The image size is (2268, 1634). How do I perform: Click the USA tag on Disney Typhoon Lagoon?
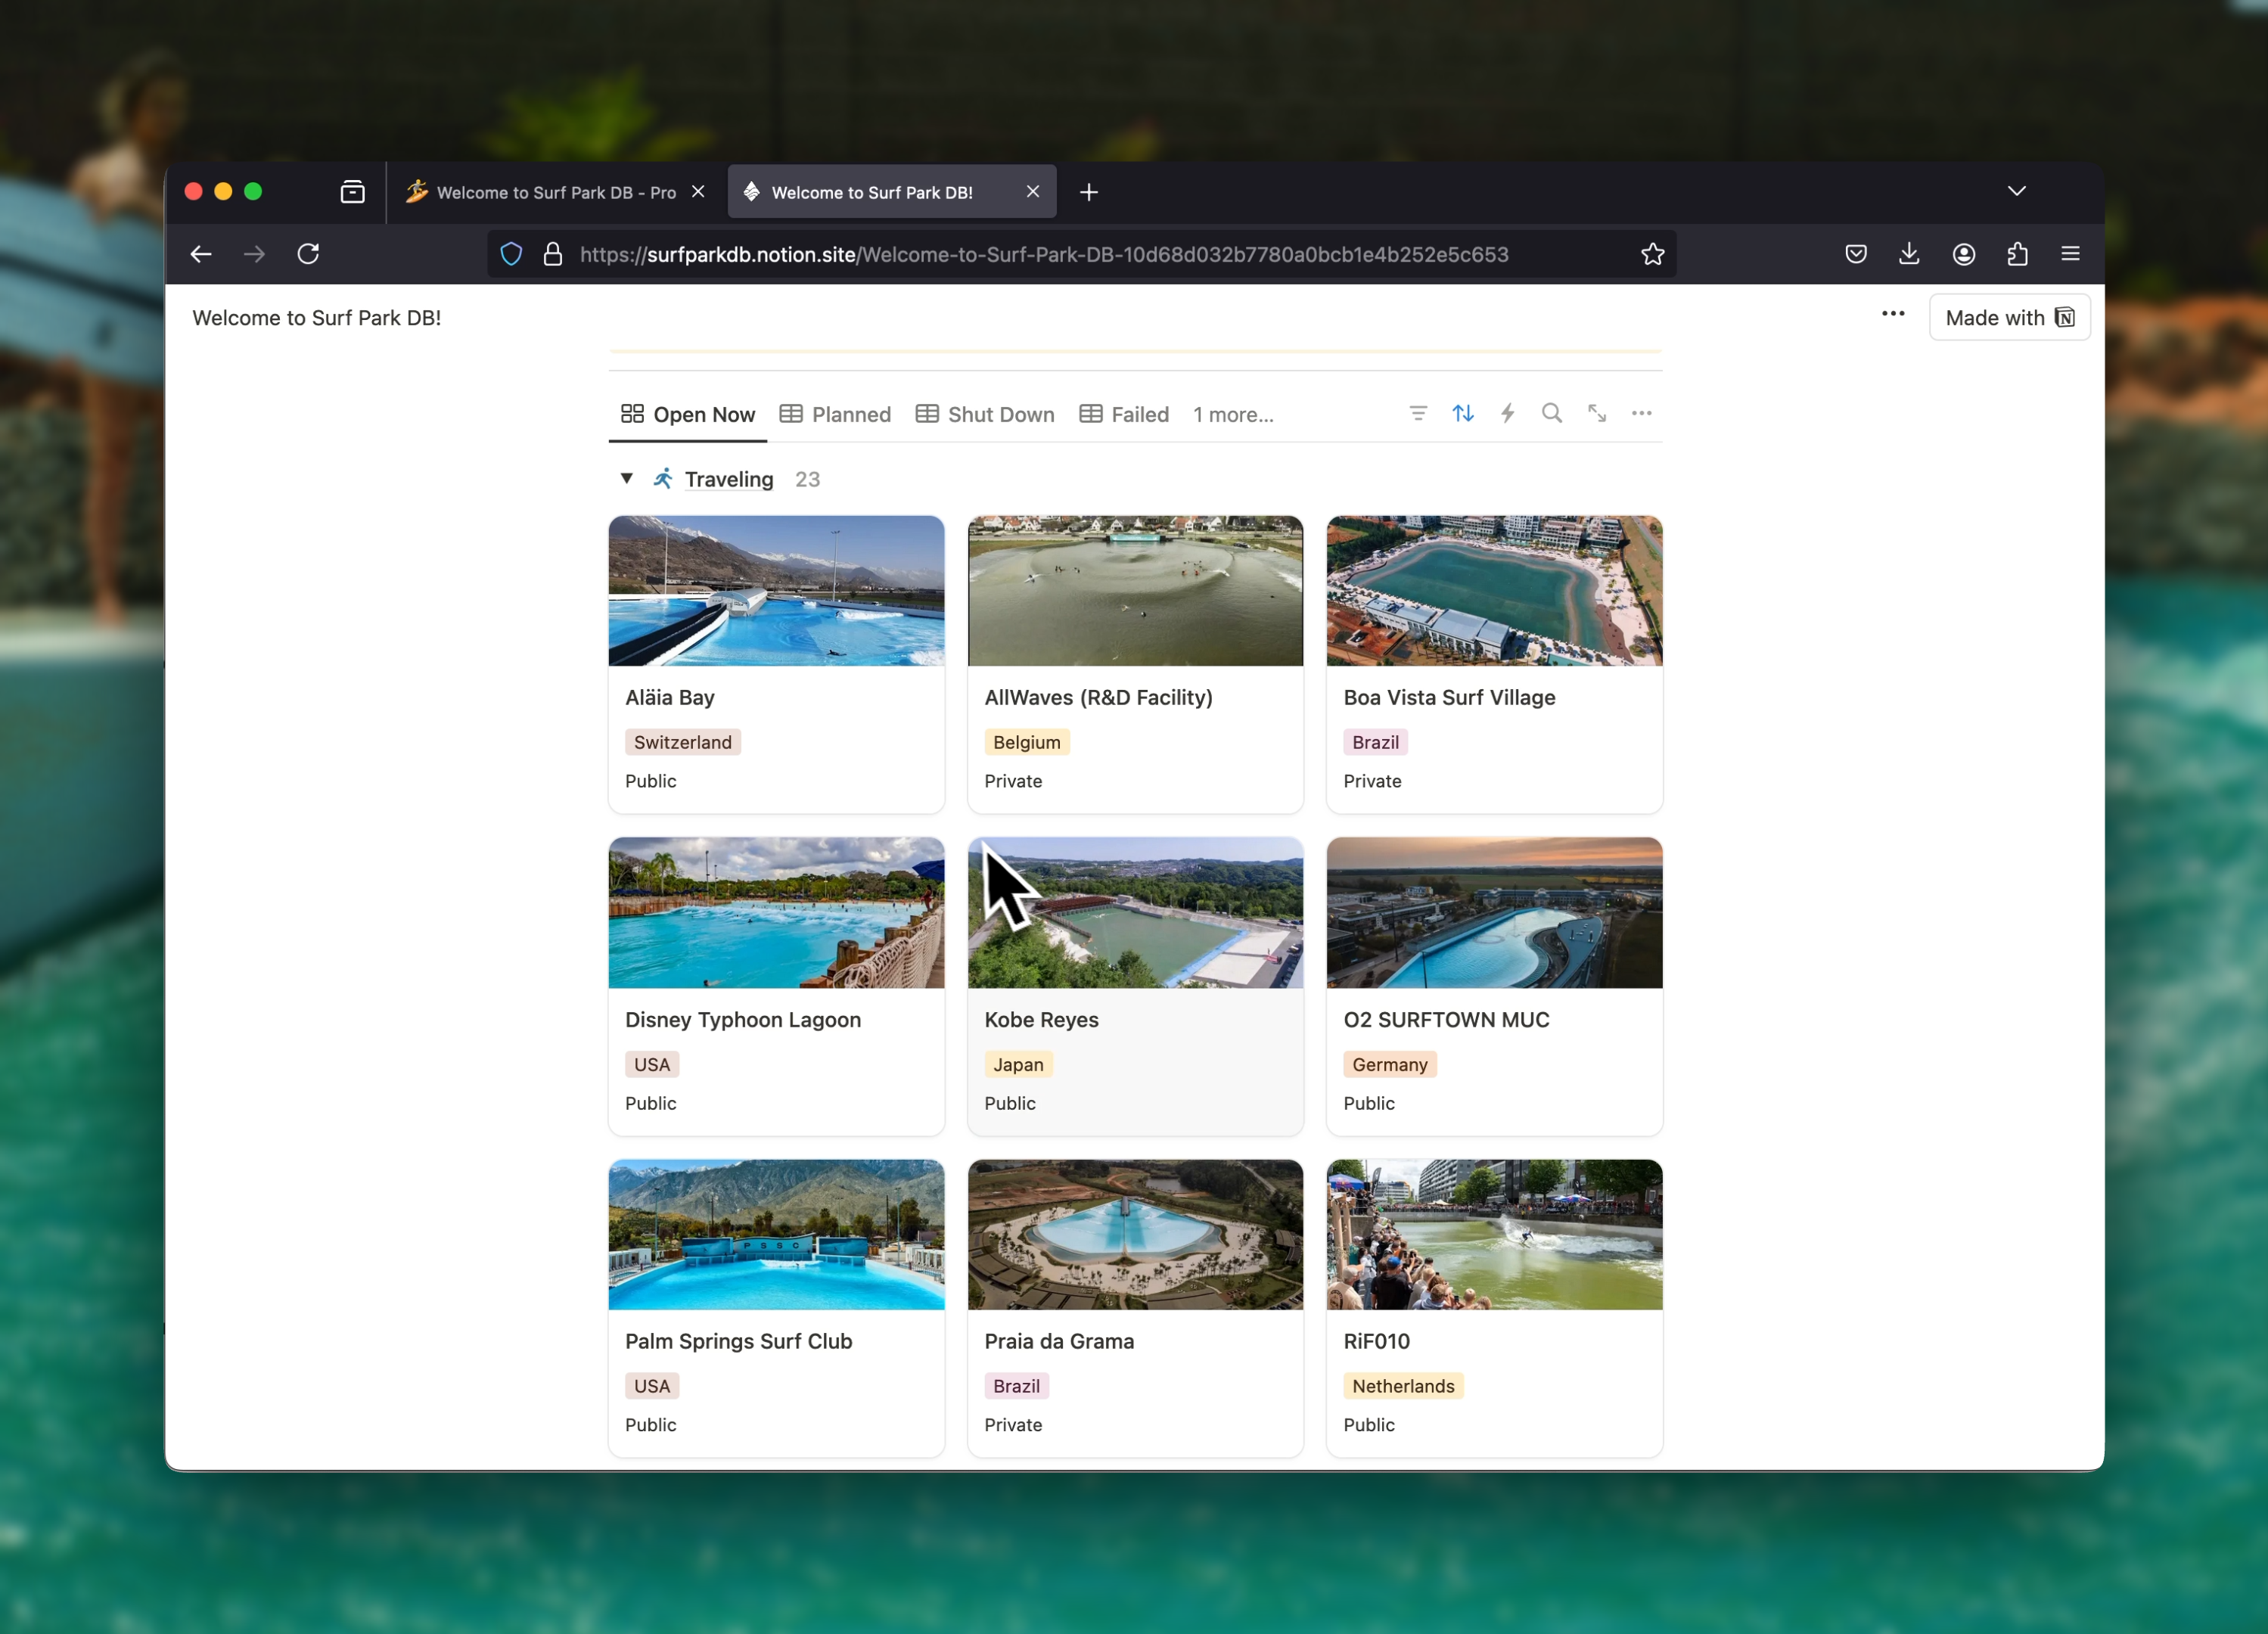tap(651, 1064)
